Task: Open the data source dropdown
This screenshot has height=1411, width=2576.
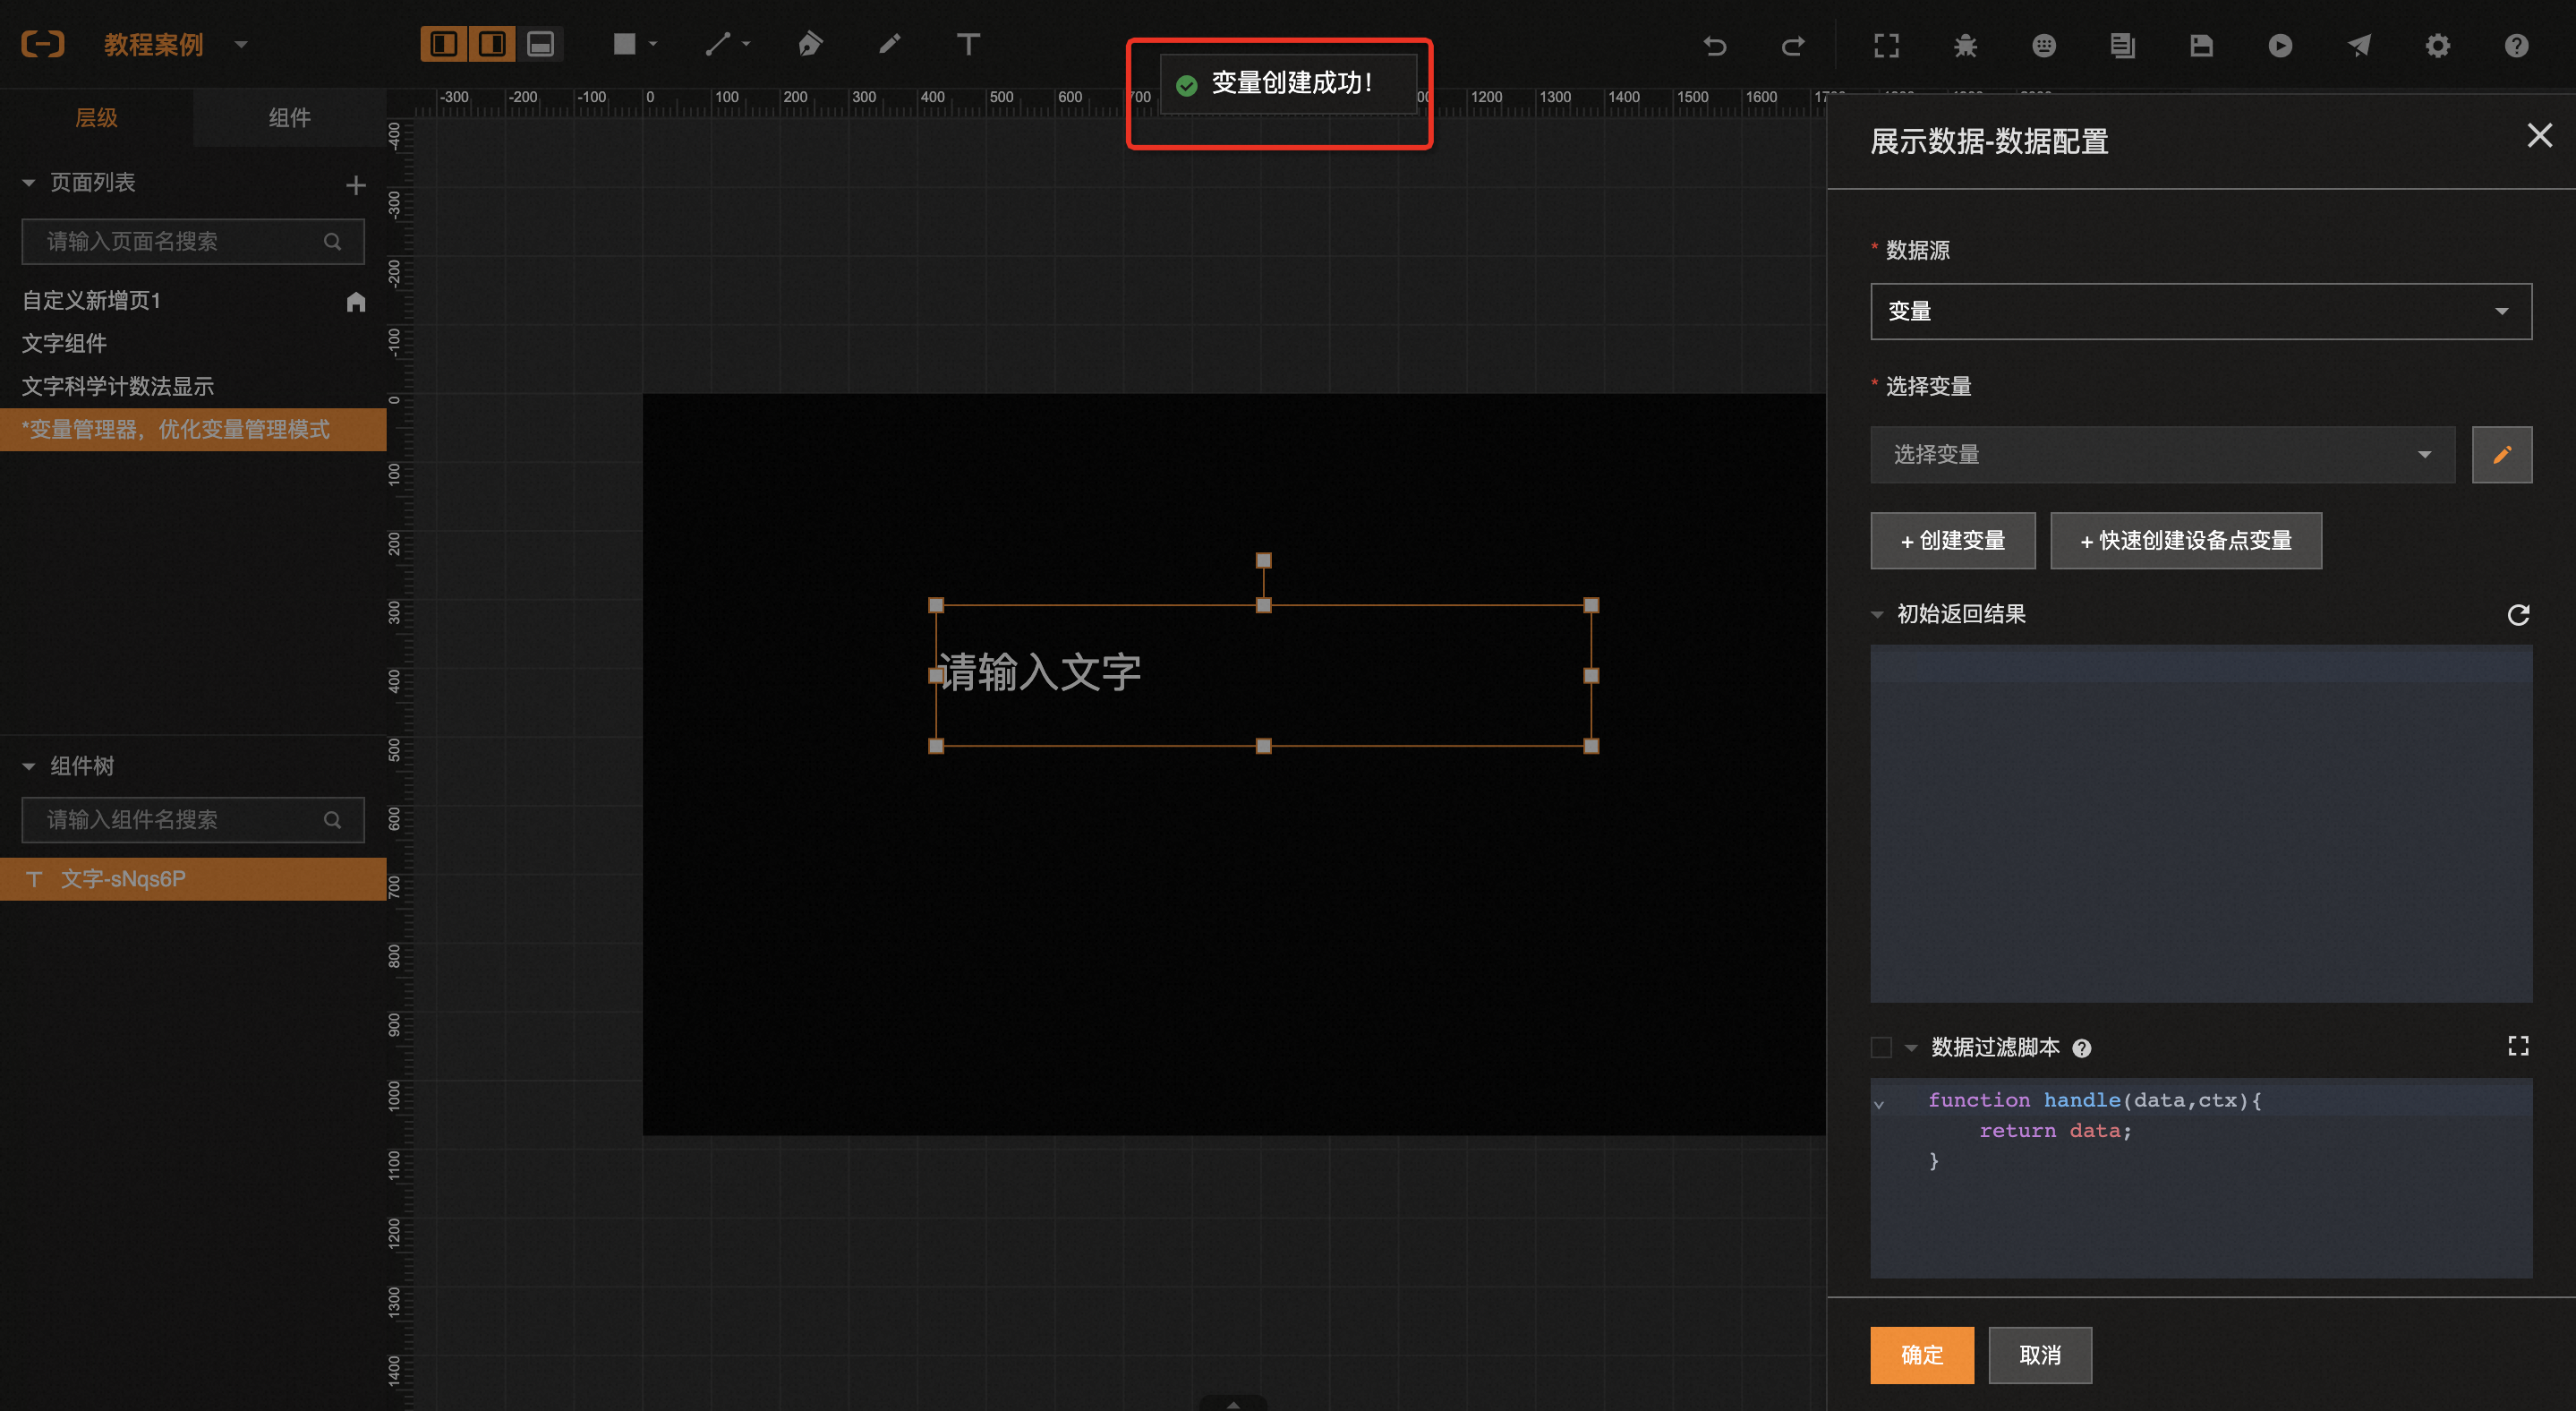Action: pyautogui.click(x=2200, y=311)
